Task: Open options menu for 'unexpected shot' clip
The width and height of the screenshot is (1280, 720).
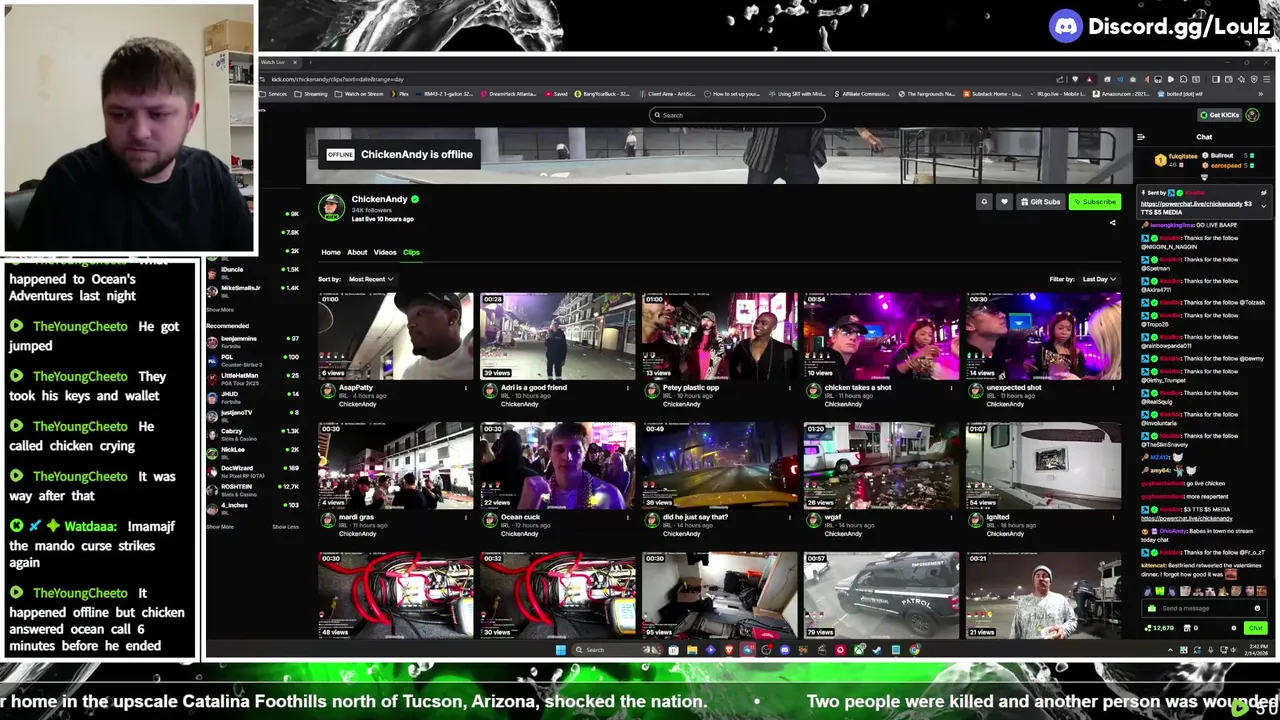Action: tap(1113, 388)
